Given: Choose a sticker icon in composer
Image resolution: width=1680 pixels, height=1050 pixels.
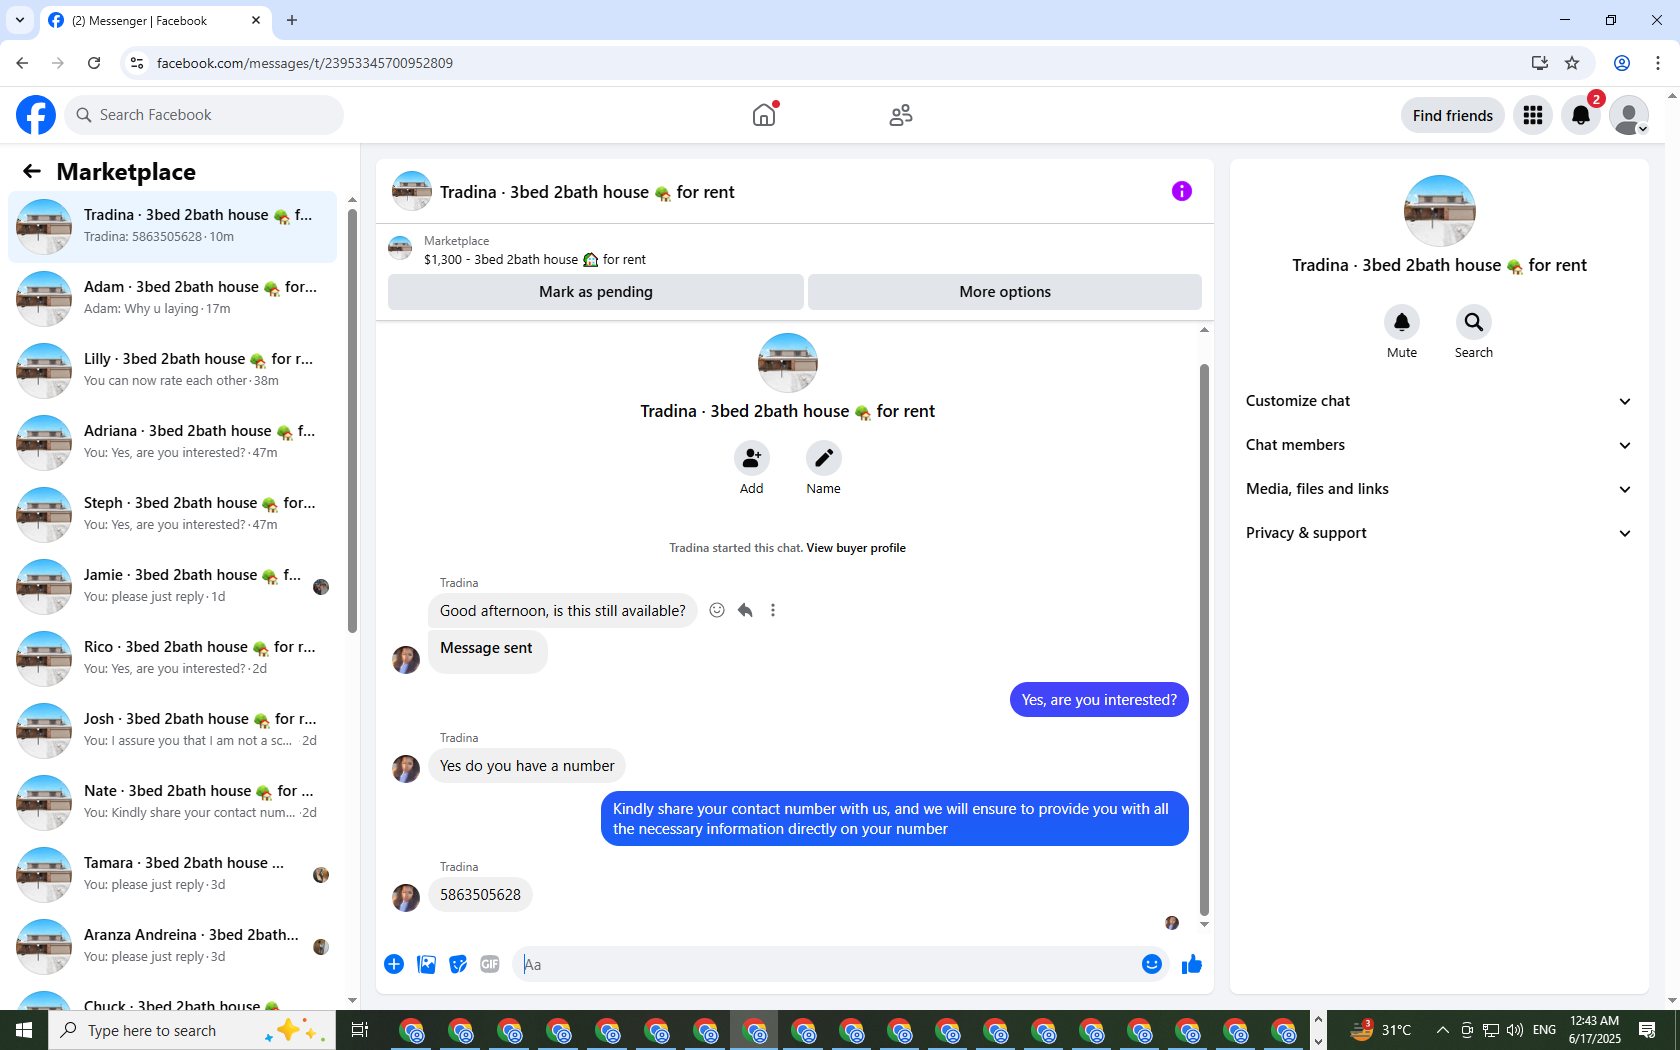Looking at the screenshot, I should tap(458, 964).
